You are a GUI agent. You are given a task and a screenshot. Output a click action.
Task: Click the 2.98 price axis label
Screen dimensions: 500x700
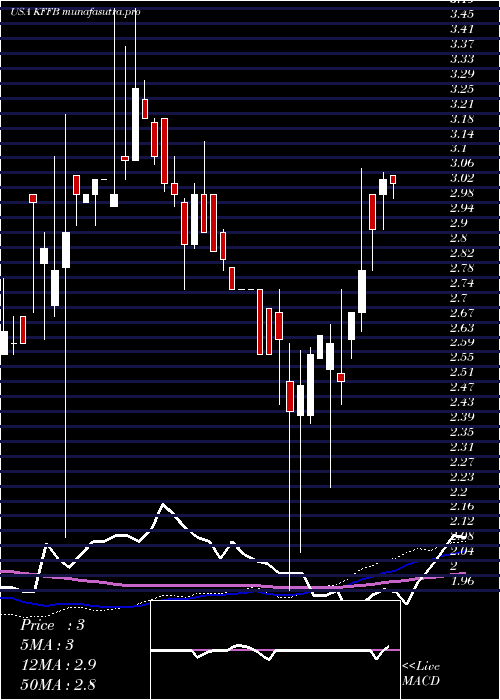[462, 193]
